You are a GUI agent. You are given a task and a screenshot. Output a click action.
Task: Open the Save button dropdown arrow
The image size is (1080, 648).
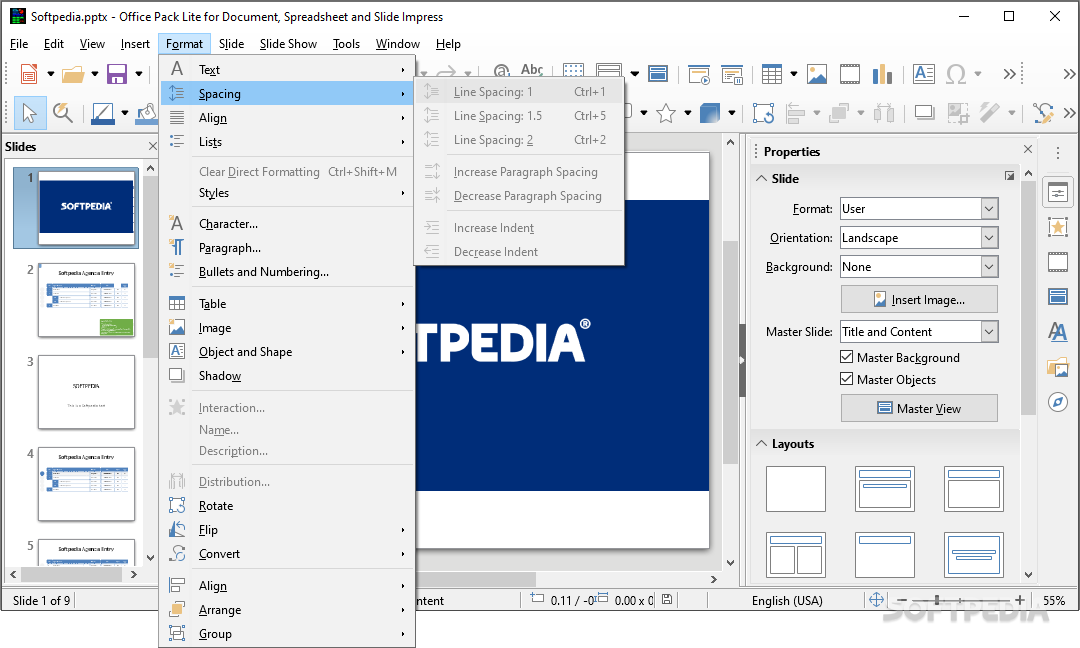[x=138, y=74]
